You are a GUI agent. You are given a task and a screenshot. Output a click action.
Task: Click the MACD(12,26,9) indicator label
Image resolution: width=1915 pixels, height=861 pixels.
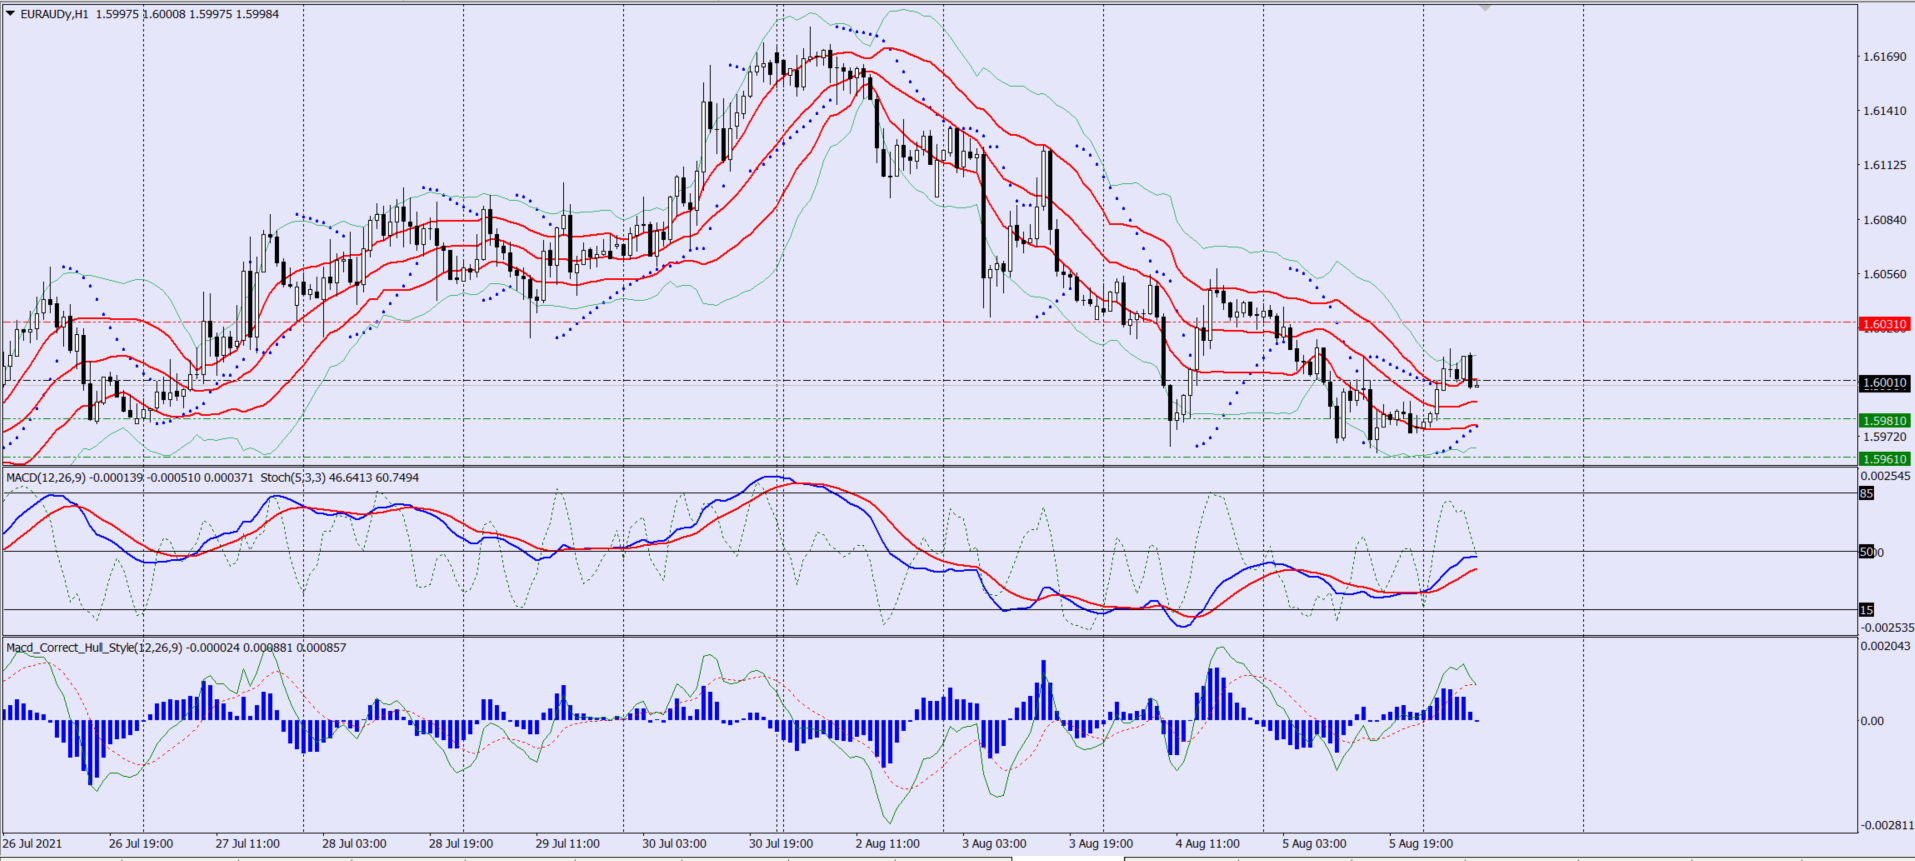46,478
